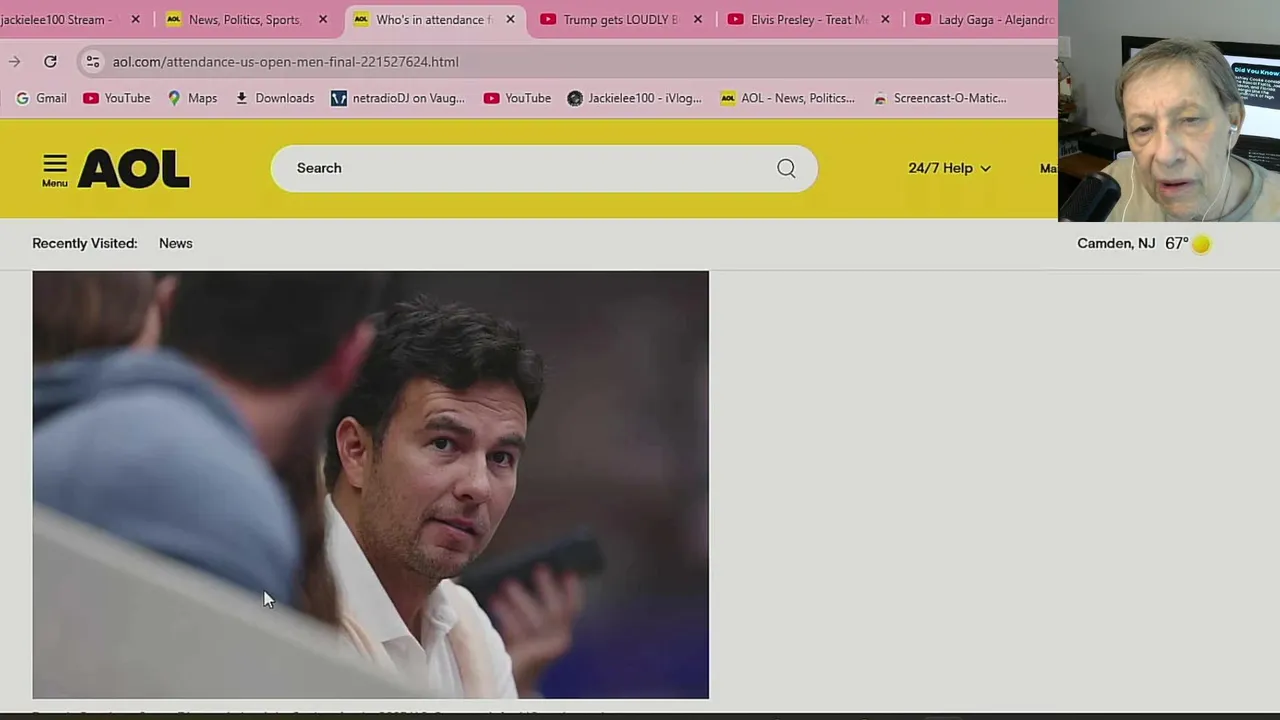
Task: Click the AOL logo
Action: tap(134, 169)
